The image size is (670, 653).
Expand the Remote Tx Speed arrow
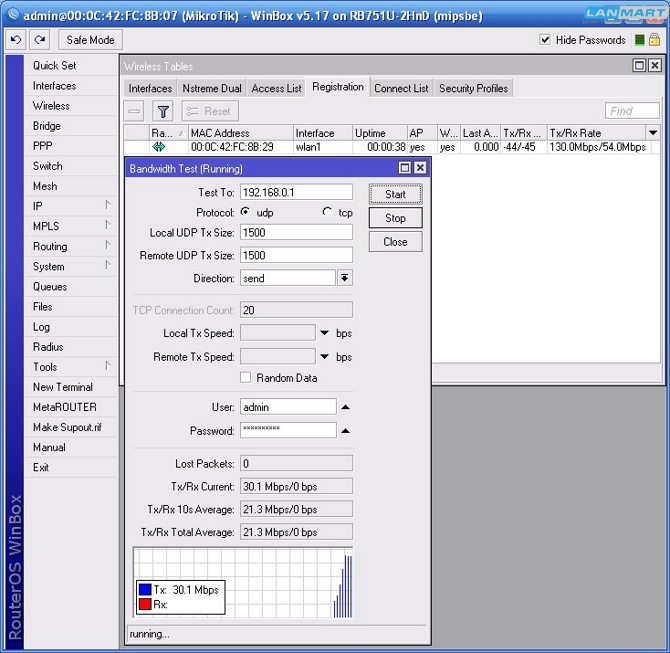pyautogui.click(x=325, y=356)
